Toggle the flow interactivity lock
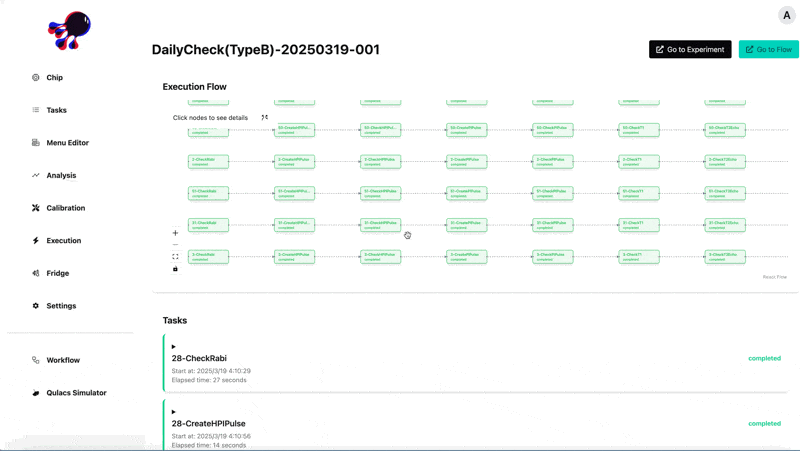 (175, 269)
